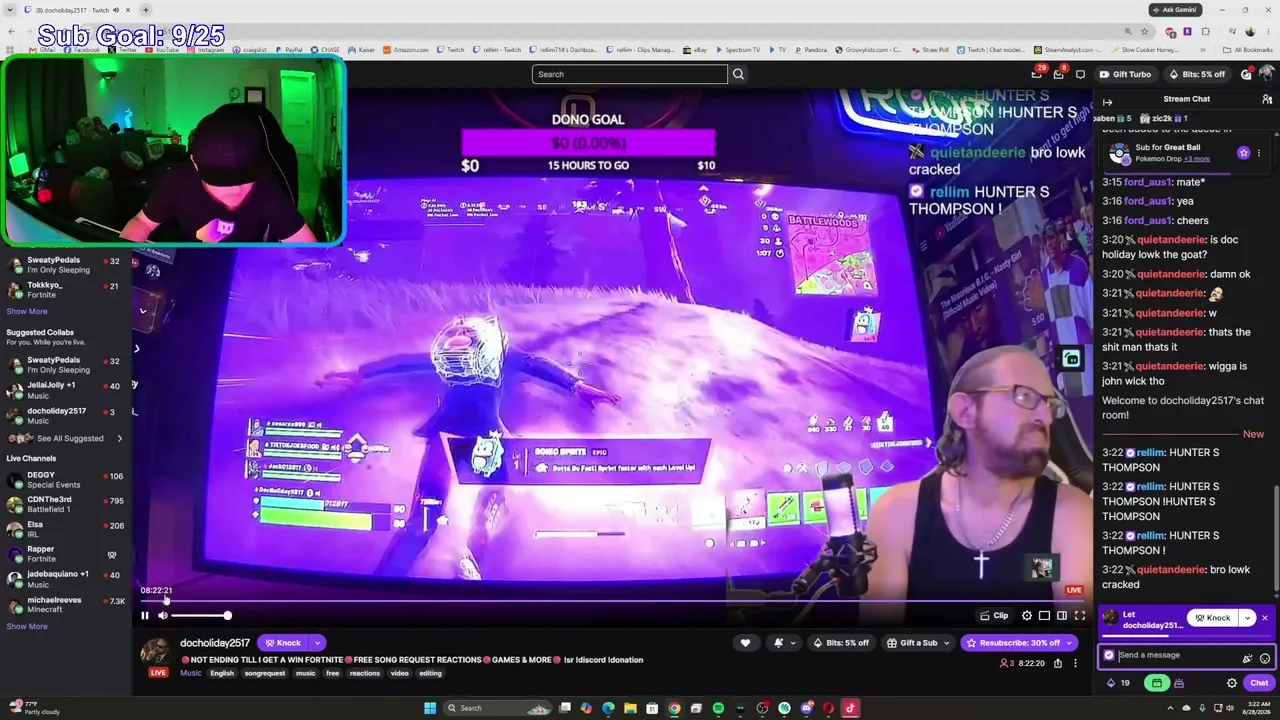
Task: Open the player settings gear icon
Action: tap(1026, 616)
